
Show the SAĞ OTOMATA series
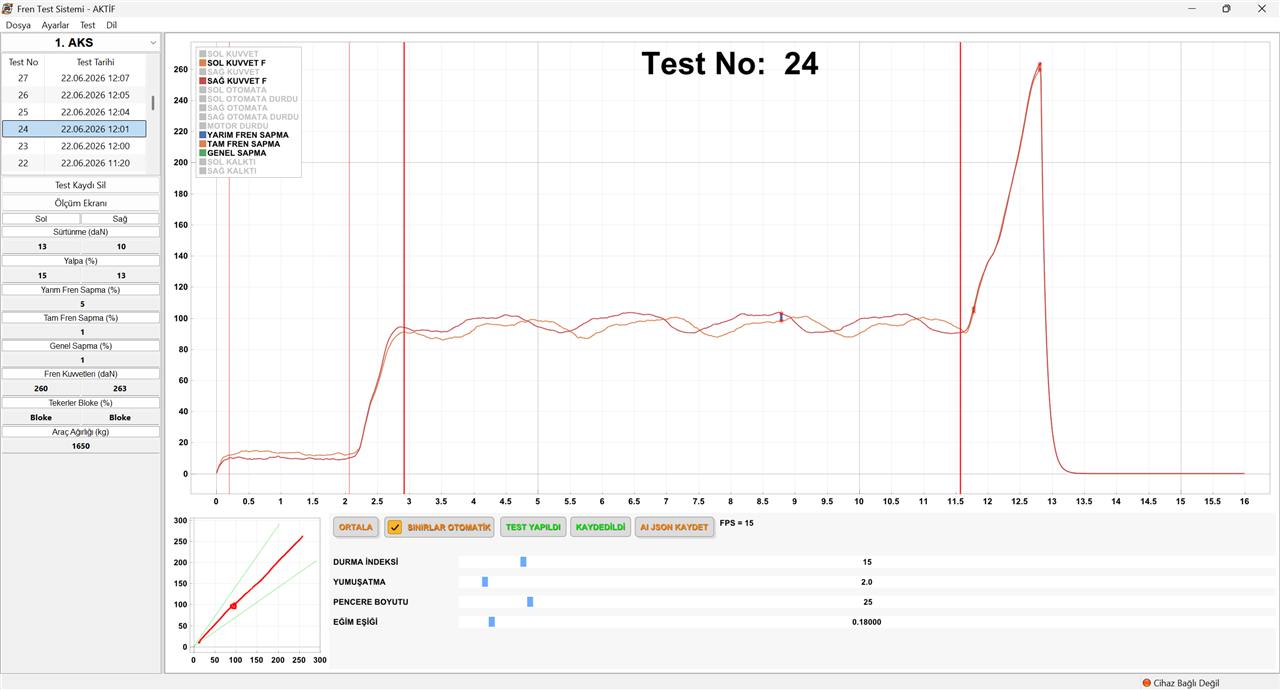(x=233, y=108)
